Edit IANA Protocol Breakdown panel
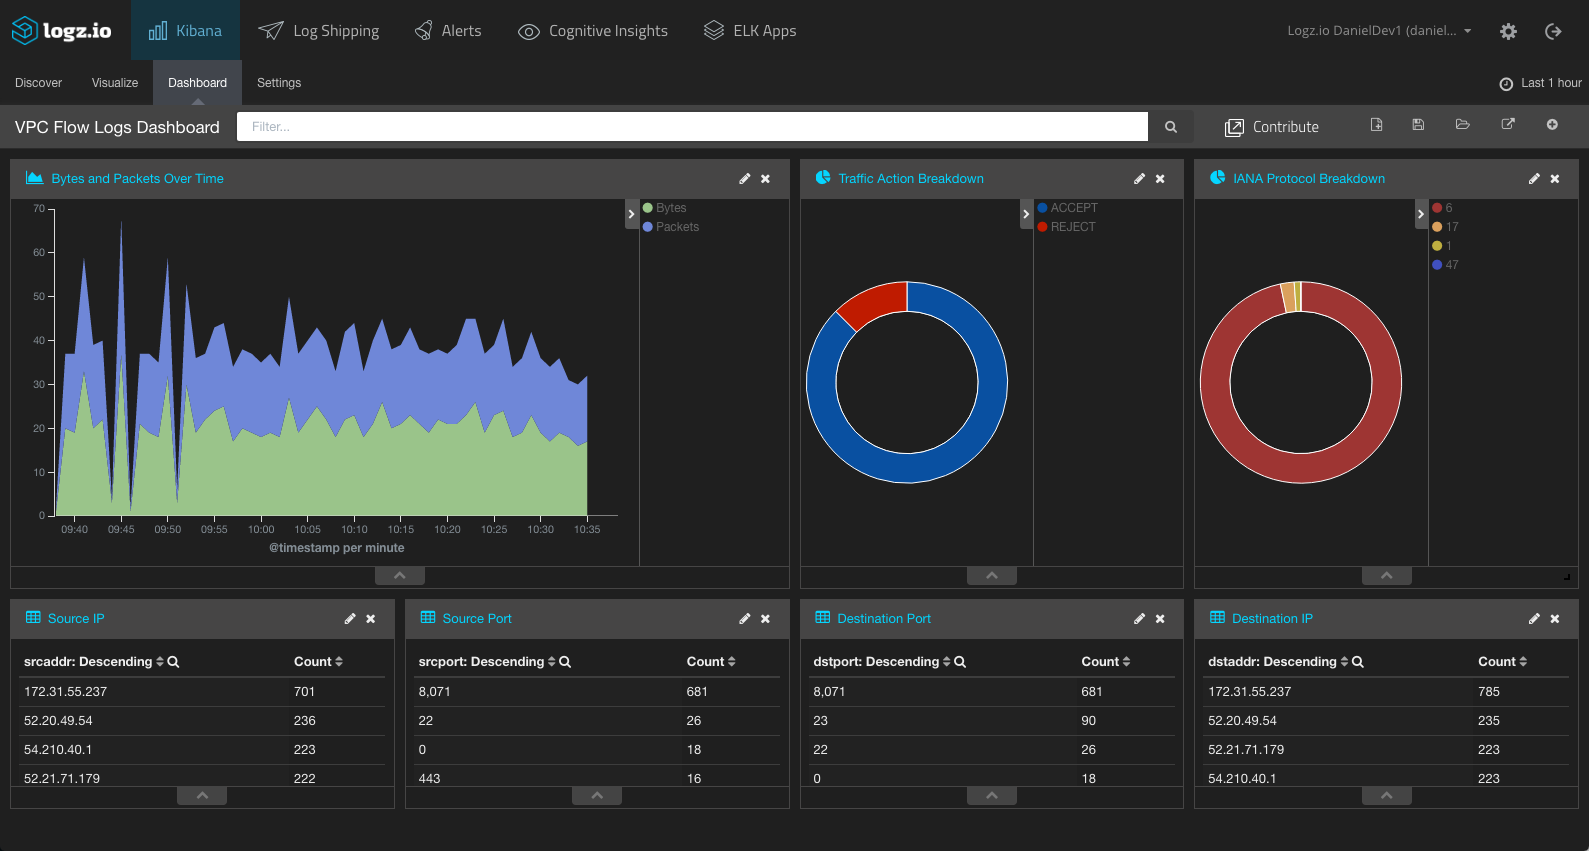The width and height of the screenshot is (1589, 851). pos(1534,179)
